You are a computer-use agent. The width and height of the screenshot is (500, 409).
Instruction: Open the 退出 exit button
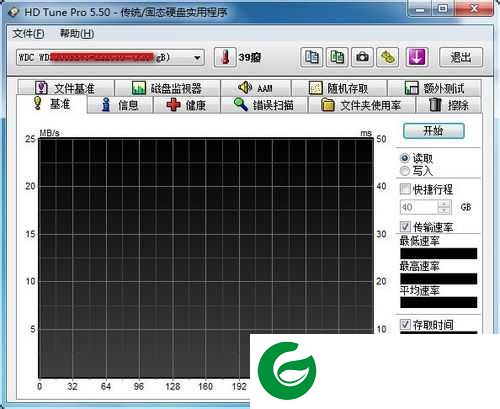(461, 57)
